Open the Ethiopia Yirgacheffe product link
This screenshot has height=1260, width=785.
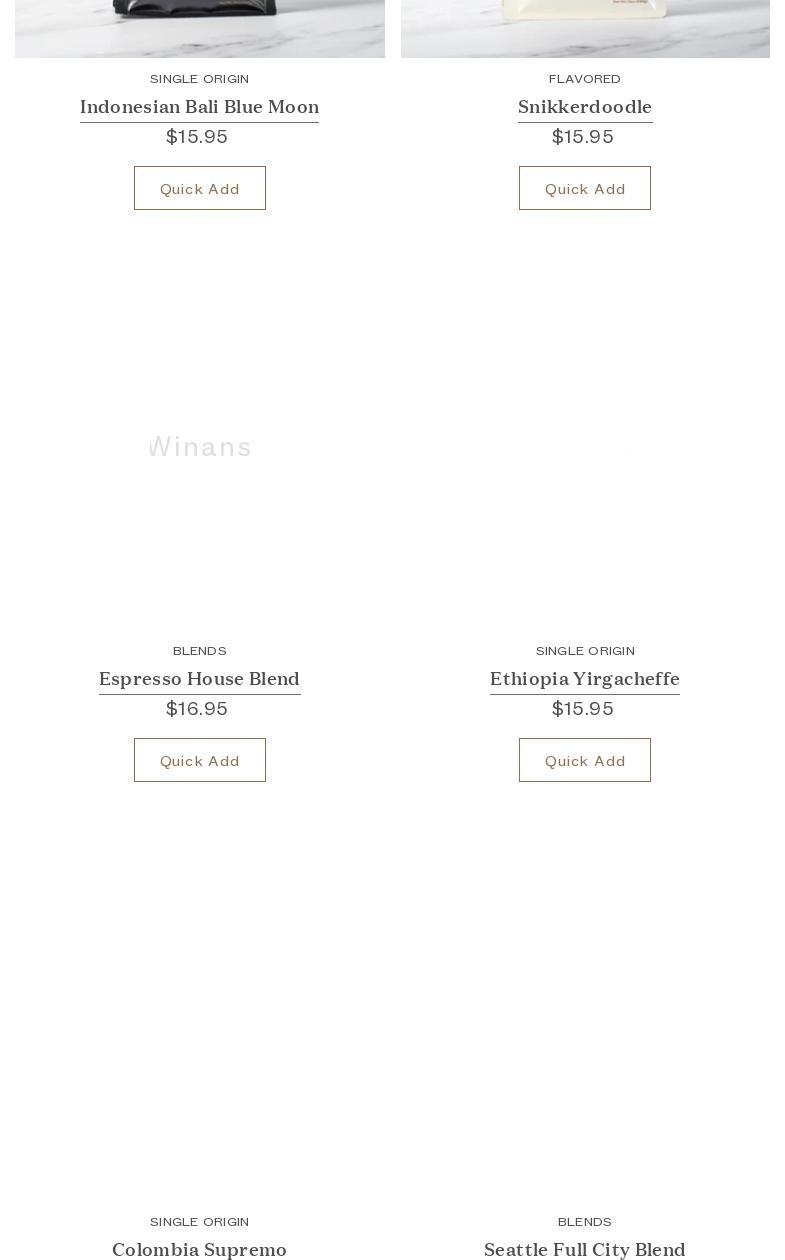click(585, 679)
